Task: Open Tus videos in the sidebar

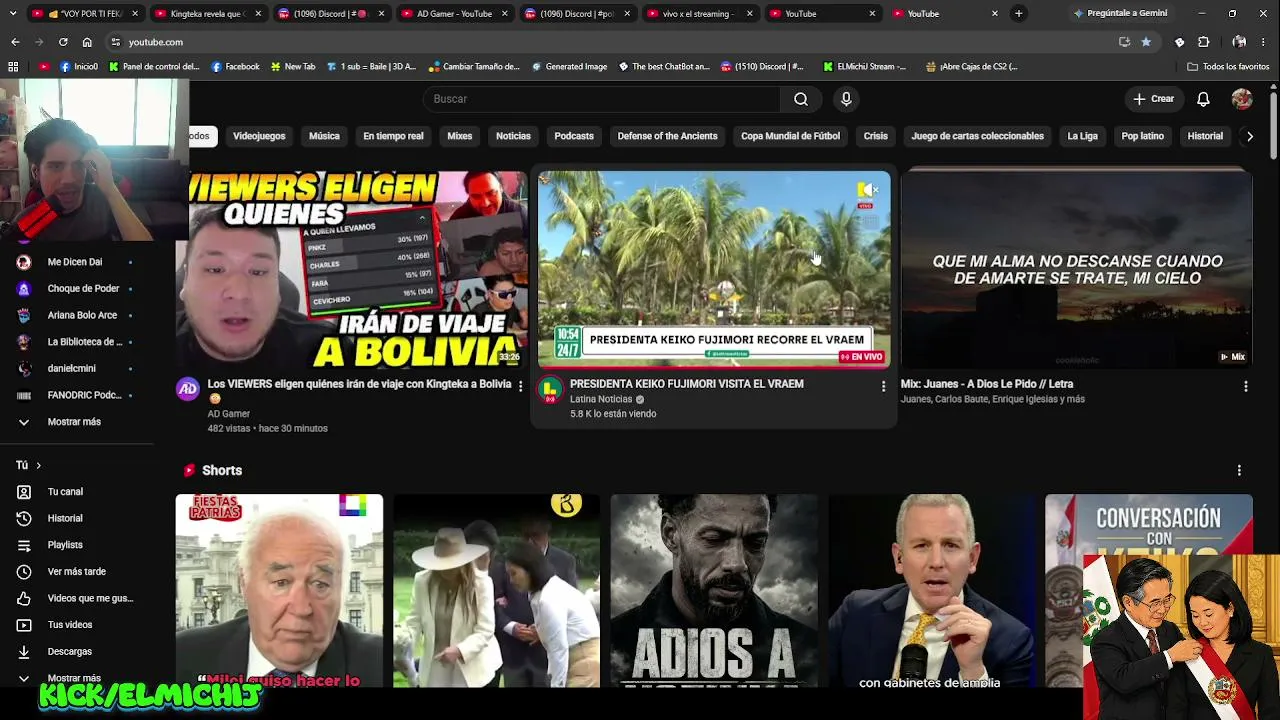Action: click(70, 625)
